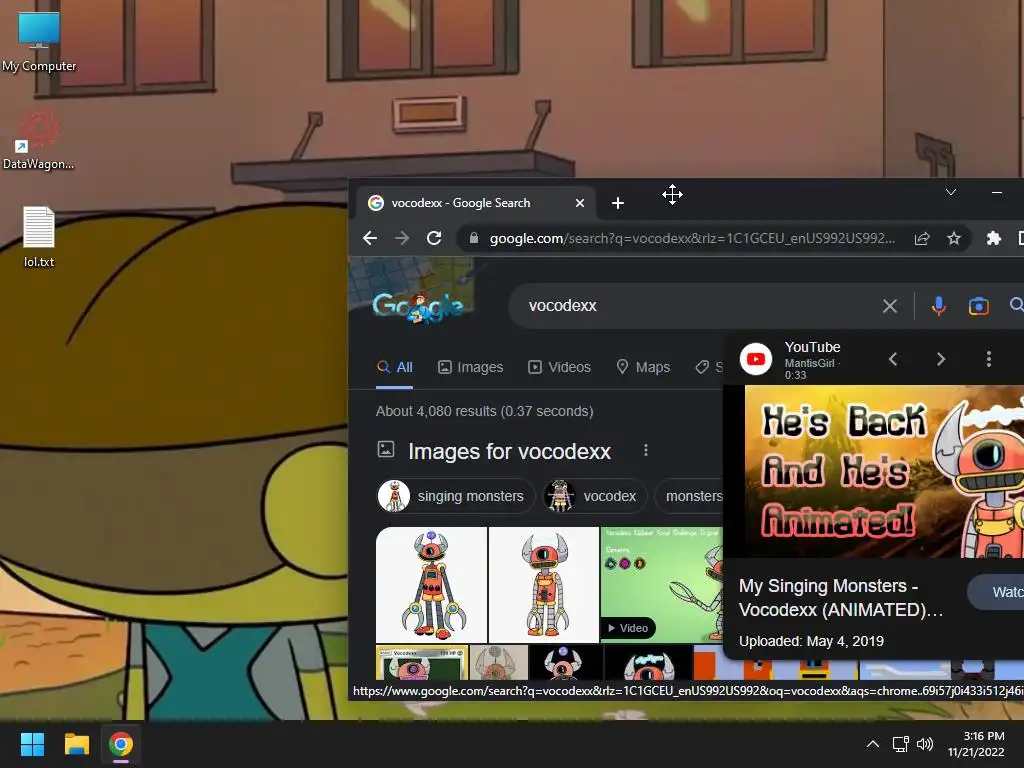Click the MantisGirl channel name
This screenshot has width=1024, height=768.
point(809,363)
